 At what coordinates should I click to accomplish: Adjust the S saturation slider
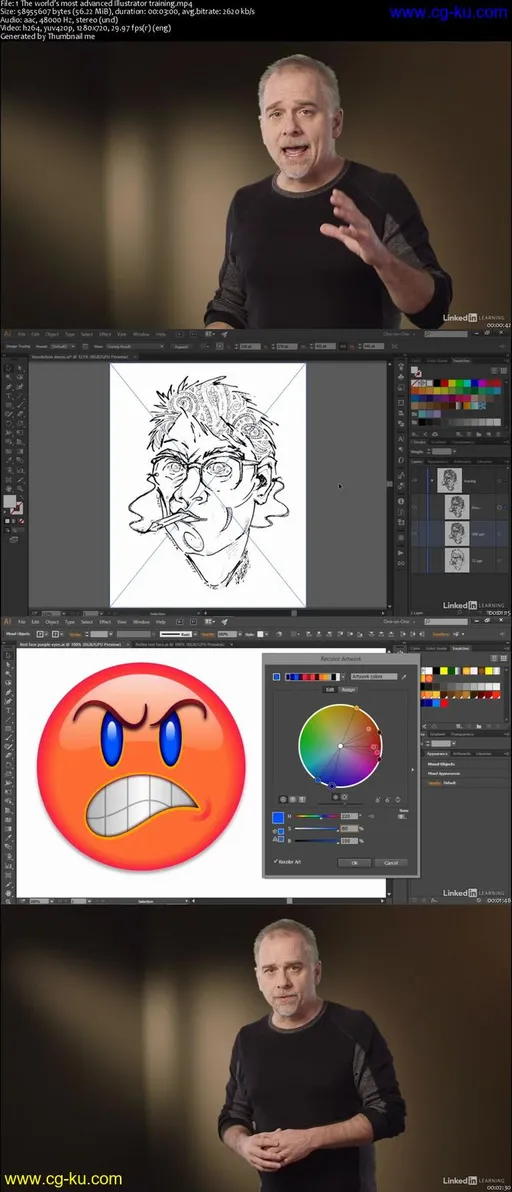click(x=317, y=829)
